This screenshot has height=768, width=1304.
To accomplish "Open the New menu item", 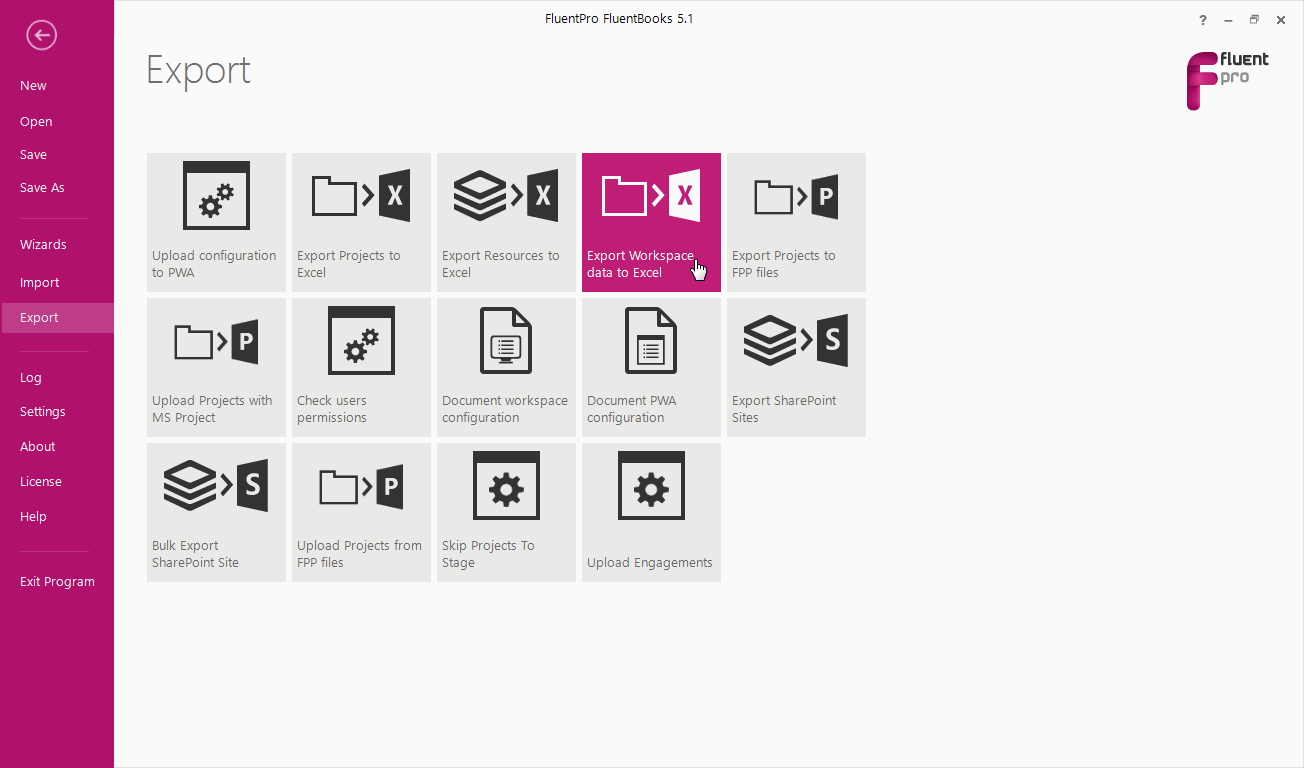I will point(33,86).
